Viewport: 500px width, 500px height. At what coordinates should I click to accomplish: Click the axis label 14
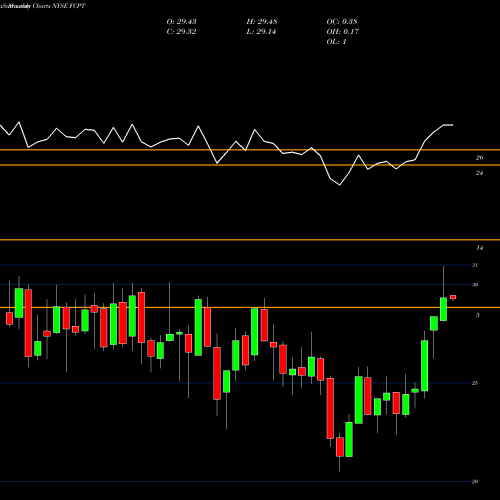pos(479,248)
